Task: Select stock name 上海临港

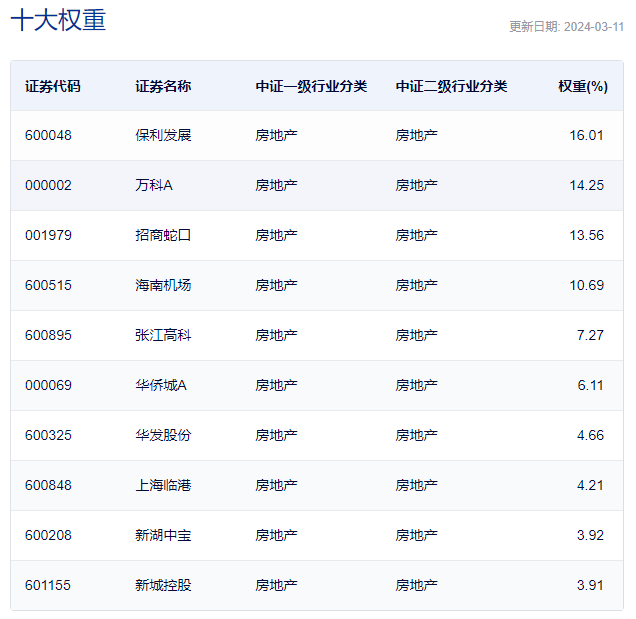Action: coord(163,486)
